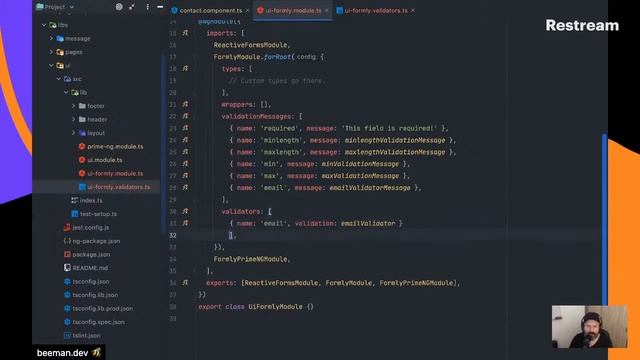Collapse the src folder
The image size is (640, 360).
(x=59, y=79)
